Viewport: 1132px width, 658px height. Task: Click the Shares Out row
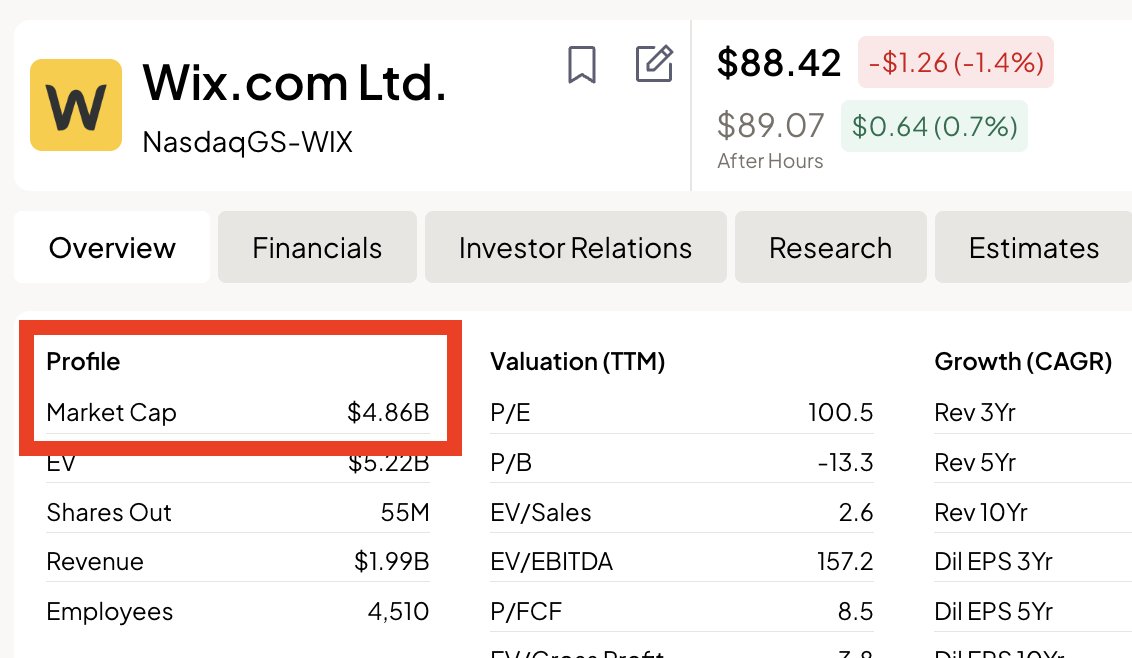pyautogui.click(x=238, y=513)
